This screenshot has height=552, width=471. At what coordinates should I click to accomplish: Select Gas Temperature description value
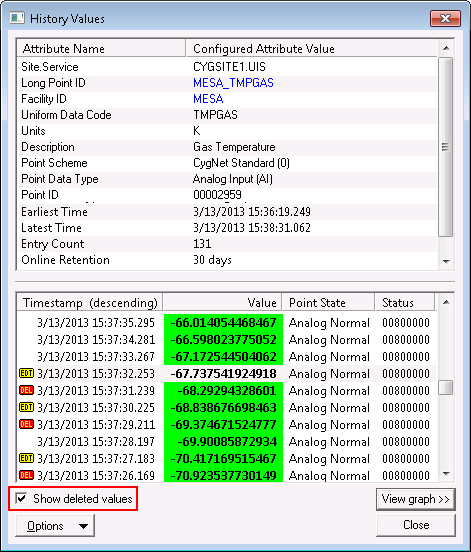point(234,147)
